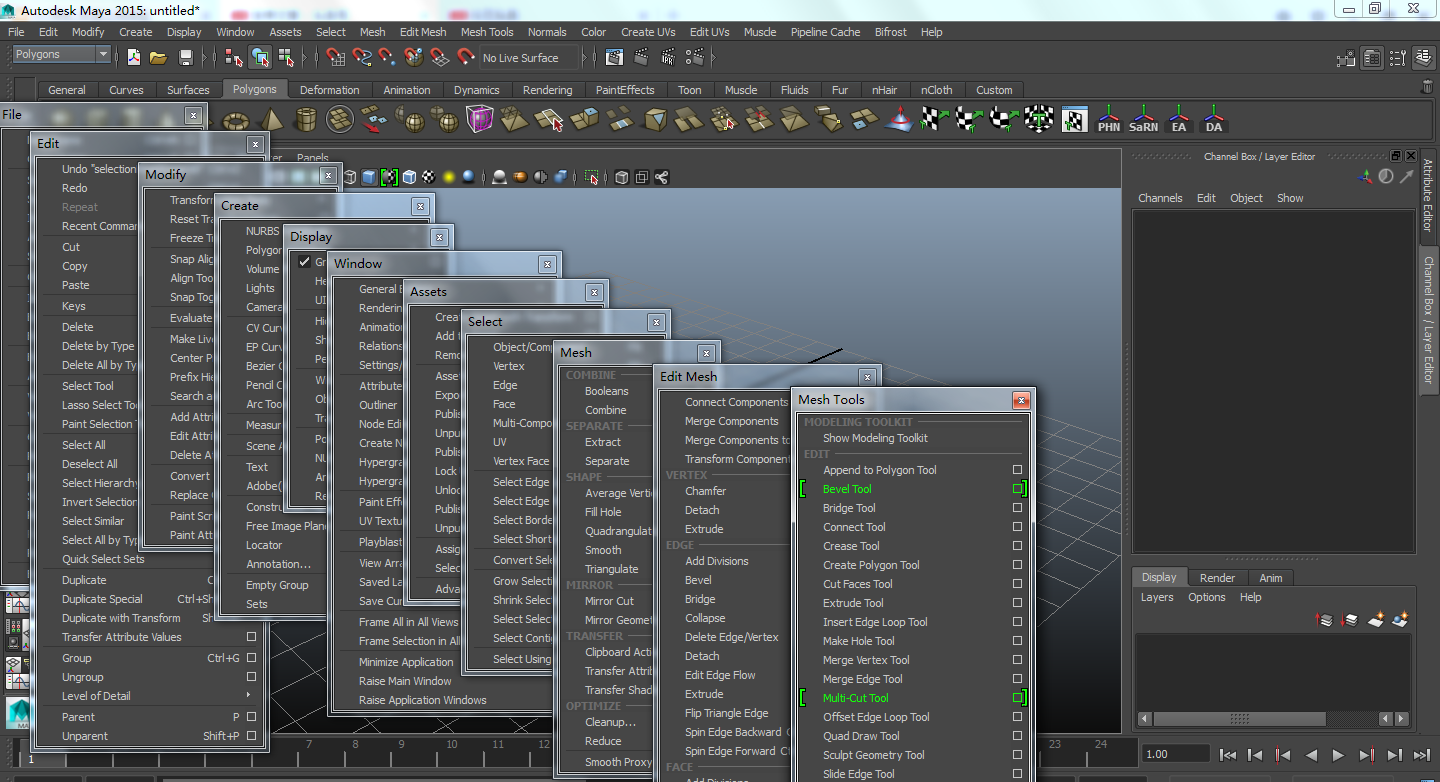Viewport: 1440px width, 782px height.
Task: Open options box for Append to Polygon Tool
Action: click(1017, 470)
